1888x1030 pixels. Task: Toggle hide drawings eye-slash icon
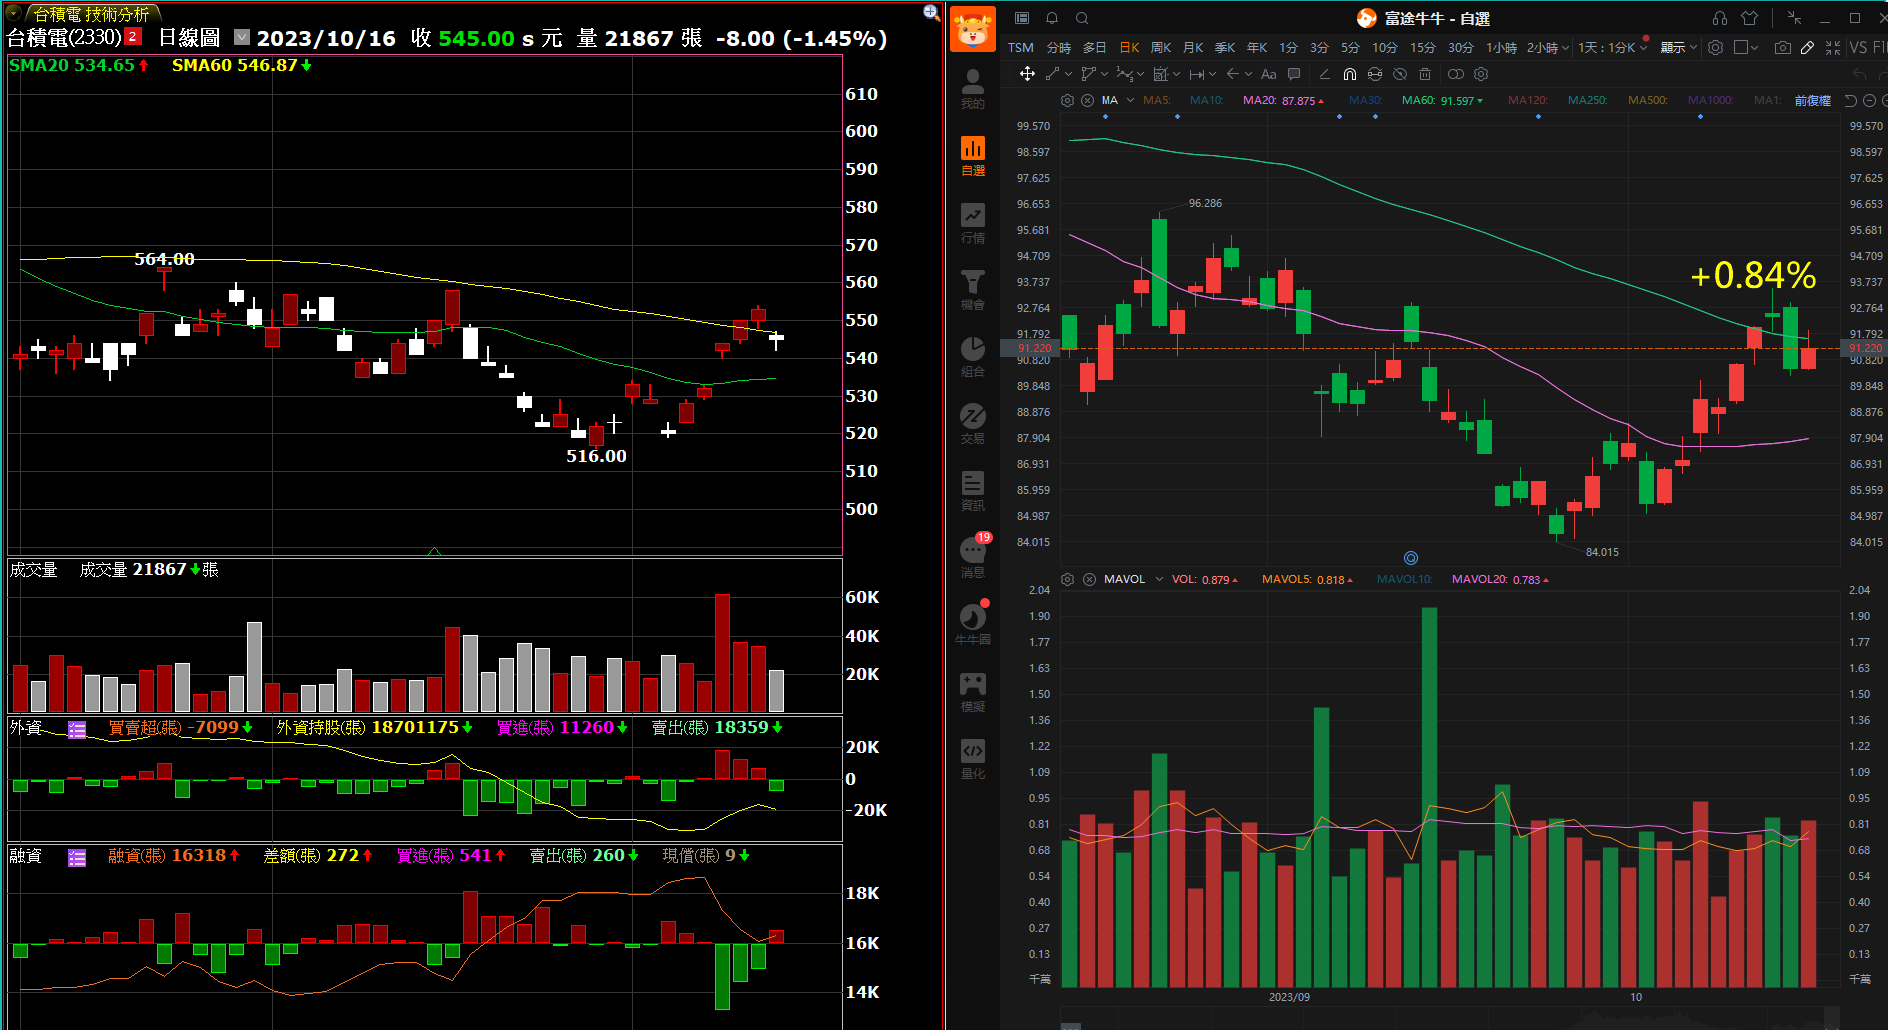tap(1400, 74)
